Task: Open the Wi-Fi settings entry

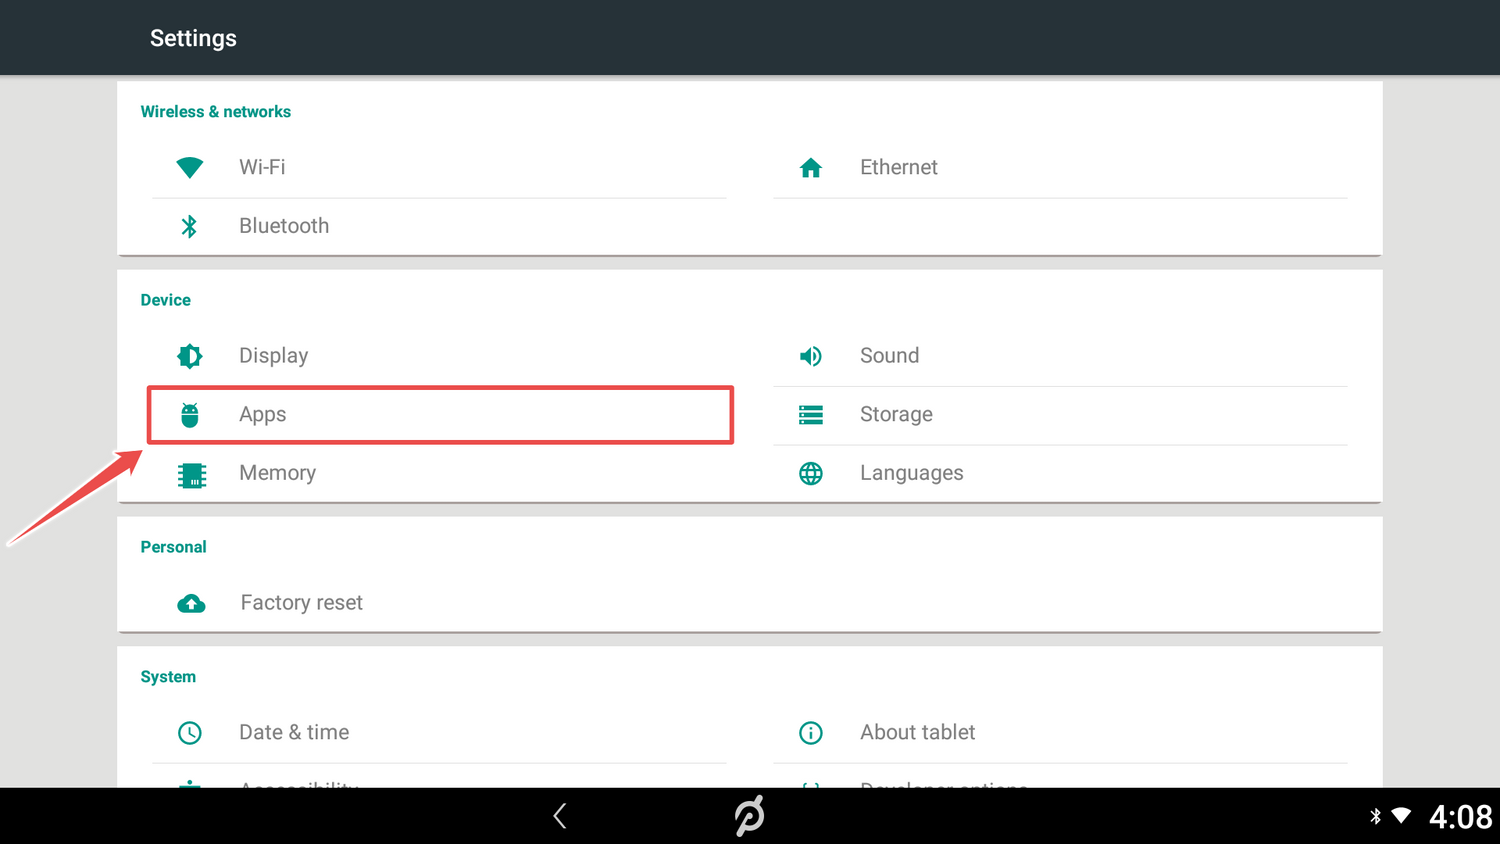Action: [x=262, y=168]
